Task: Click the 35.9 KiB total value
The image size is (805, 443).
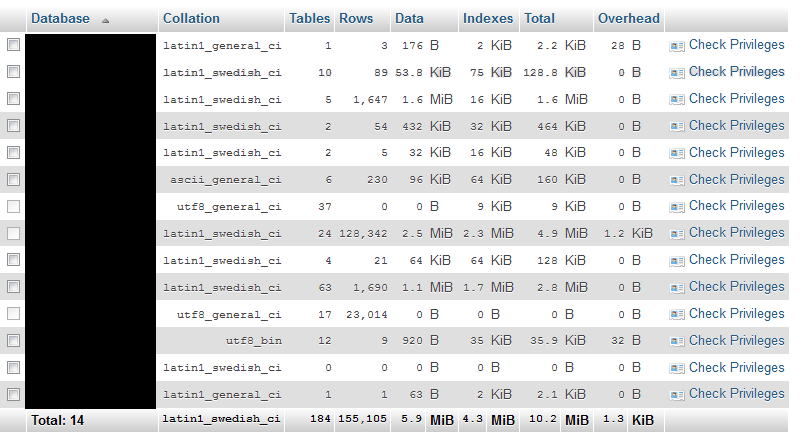Action: coord(558,340)
